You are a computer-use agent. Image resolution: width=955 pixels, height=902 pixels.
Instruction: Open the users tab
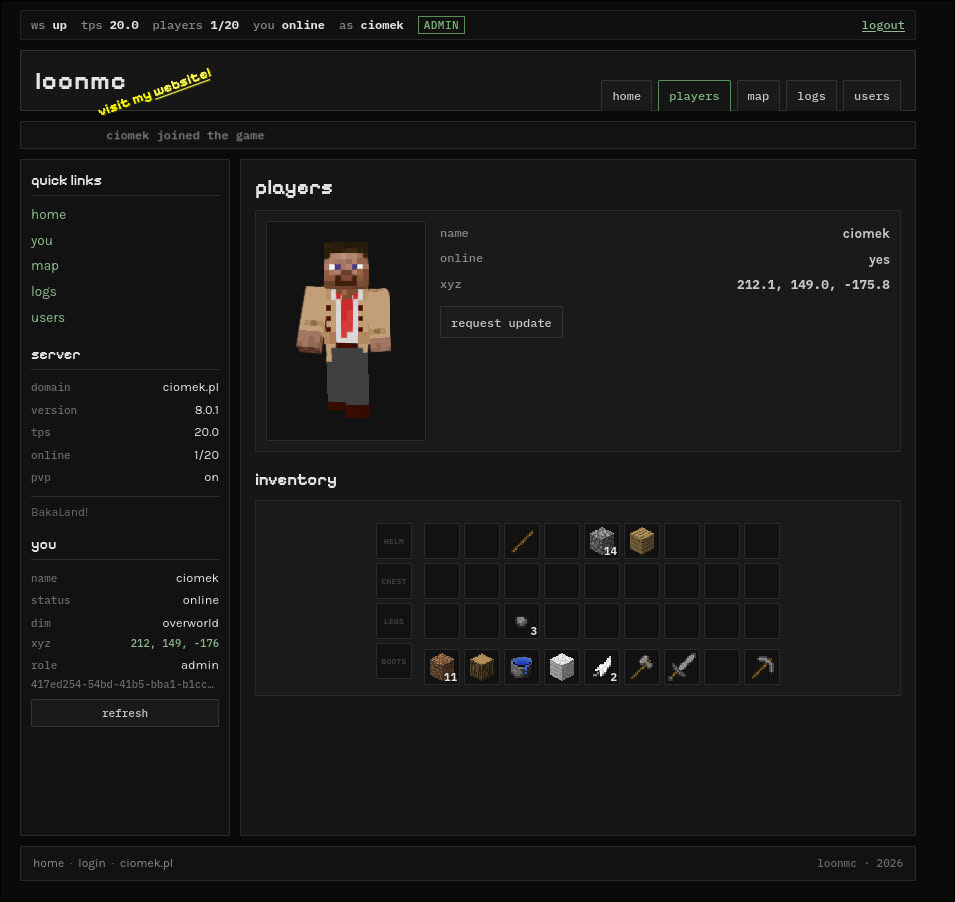(x=872, y=96)
